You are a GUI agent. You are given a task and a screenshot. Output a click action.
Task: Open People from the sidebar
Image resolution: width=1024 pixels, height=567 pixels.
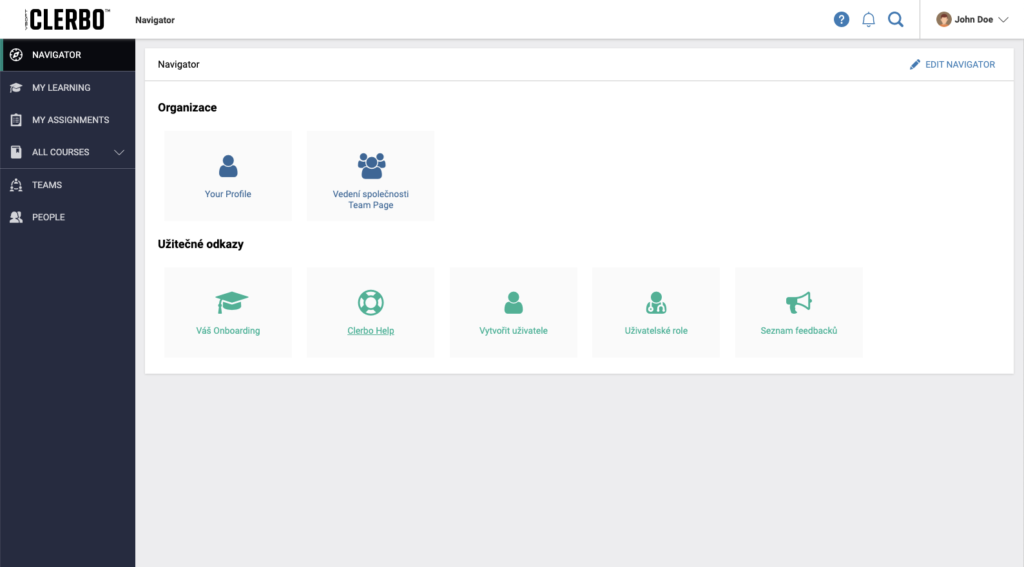point(68,217)
